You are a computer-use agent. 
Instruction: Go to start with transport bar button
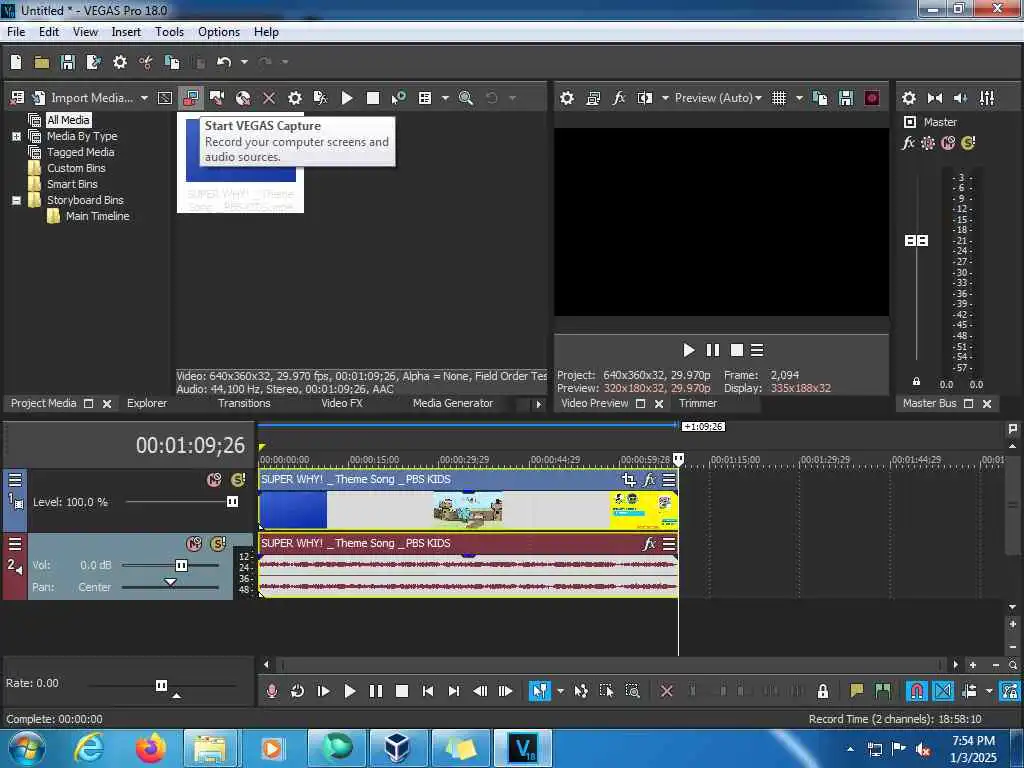pyautogui.click(x=428, y=691)
